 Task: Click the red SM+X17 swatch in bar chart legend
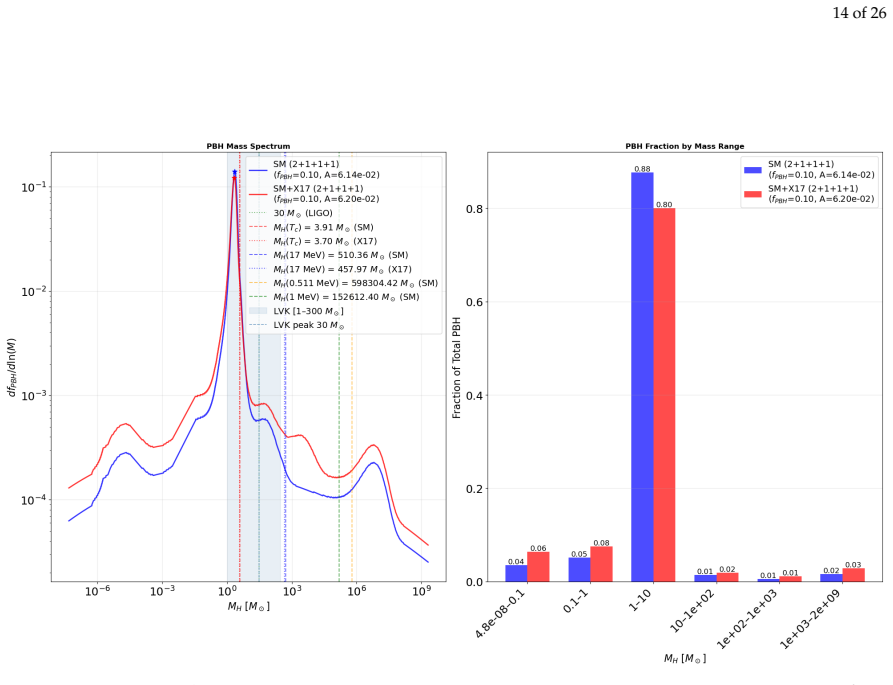tap(753, 194)
